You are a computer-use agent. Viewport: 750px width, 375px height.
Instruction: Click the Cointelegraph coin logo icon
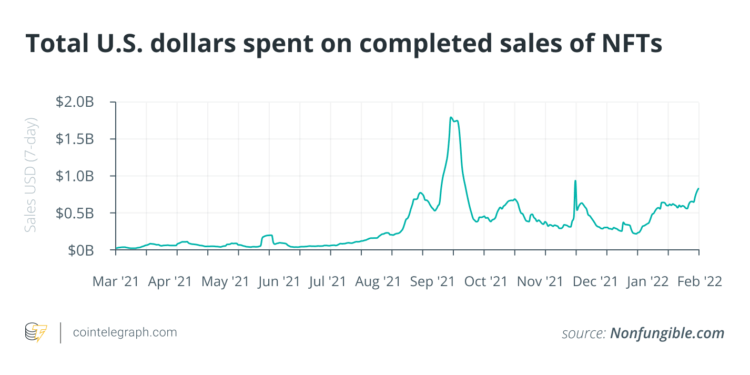click(x=36, y=333)
